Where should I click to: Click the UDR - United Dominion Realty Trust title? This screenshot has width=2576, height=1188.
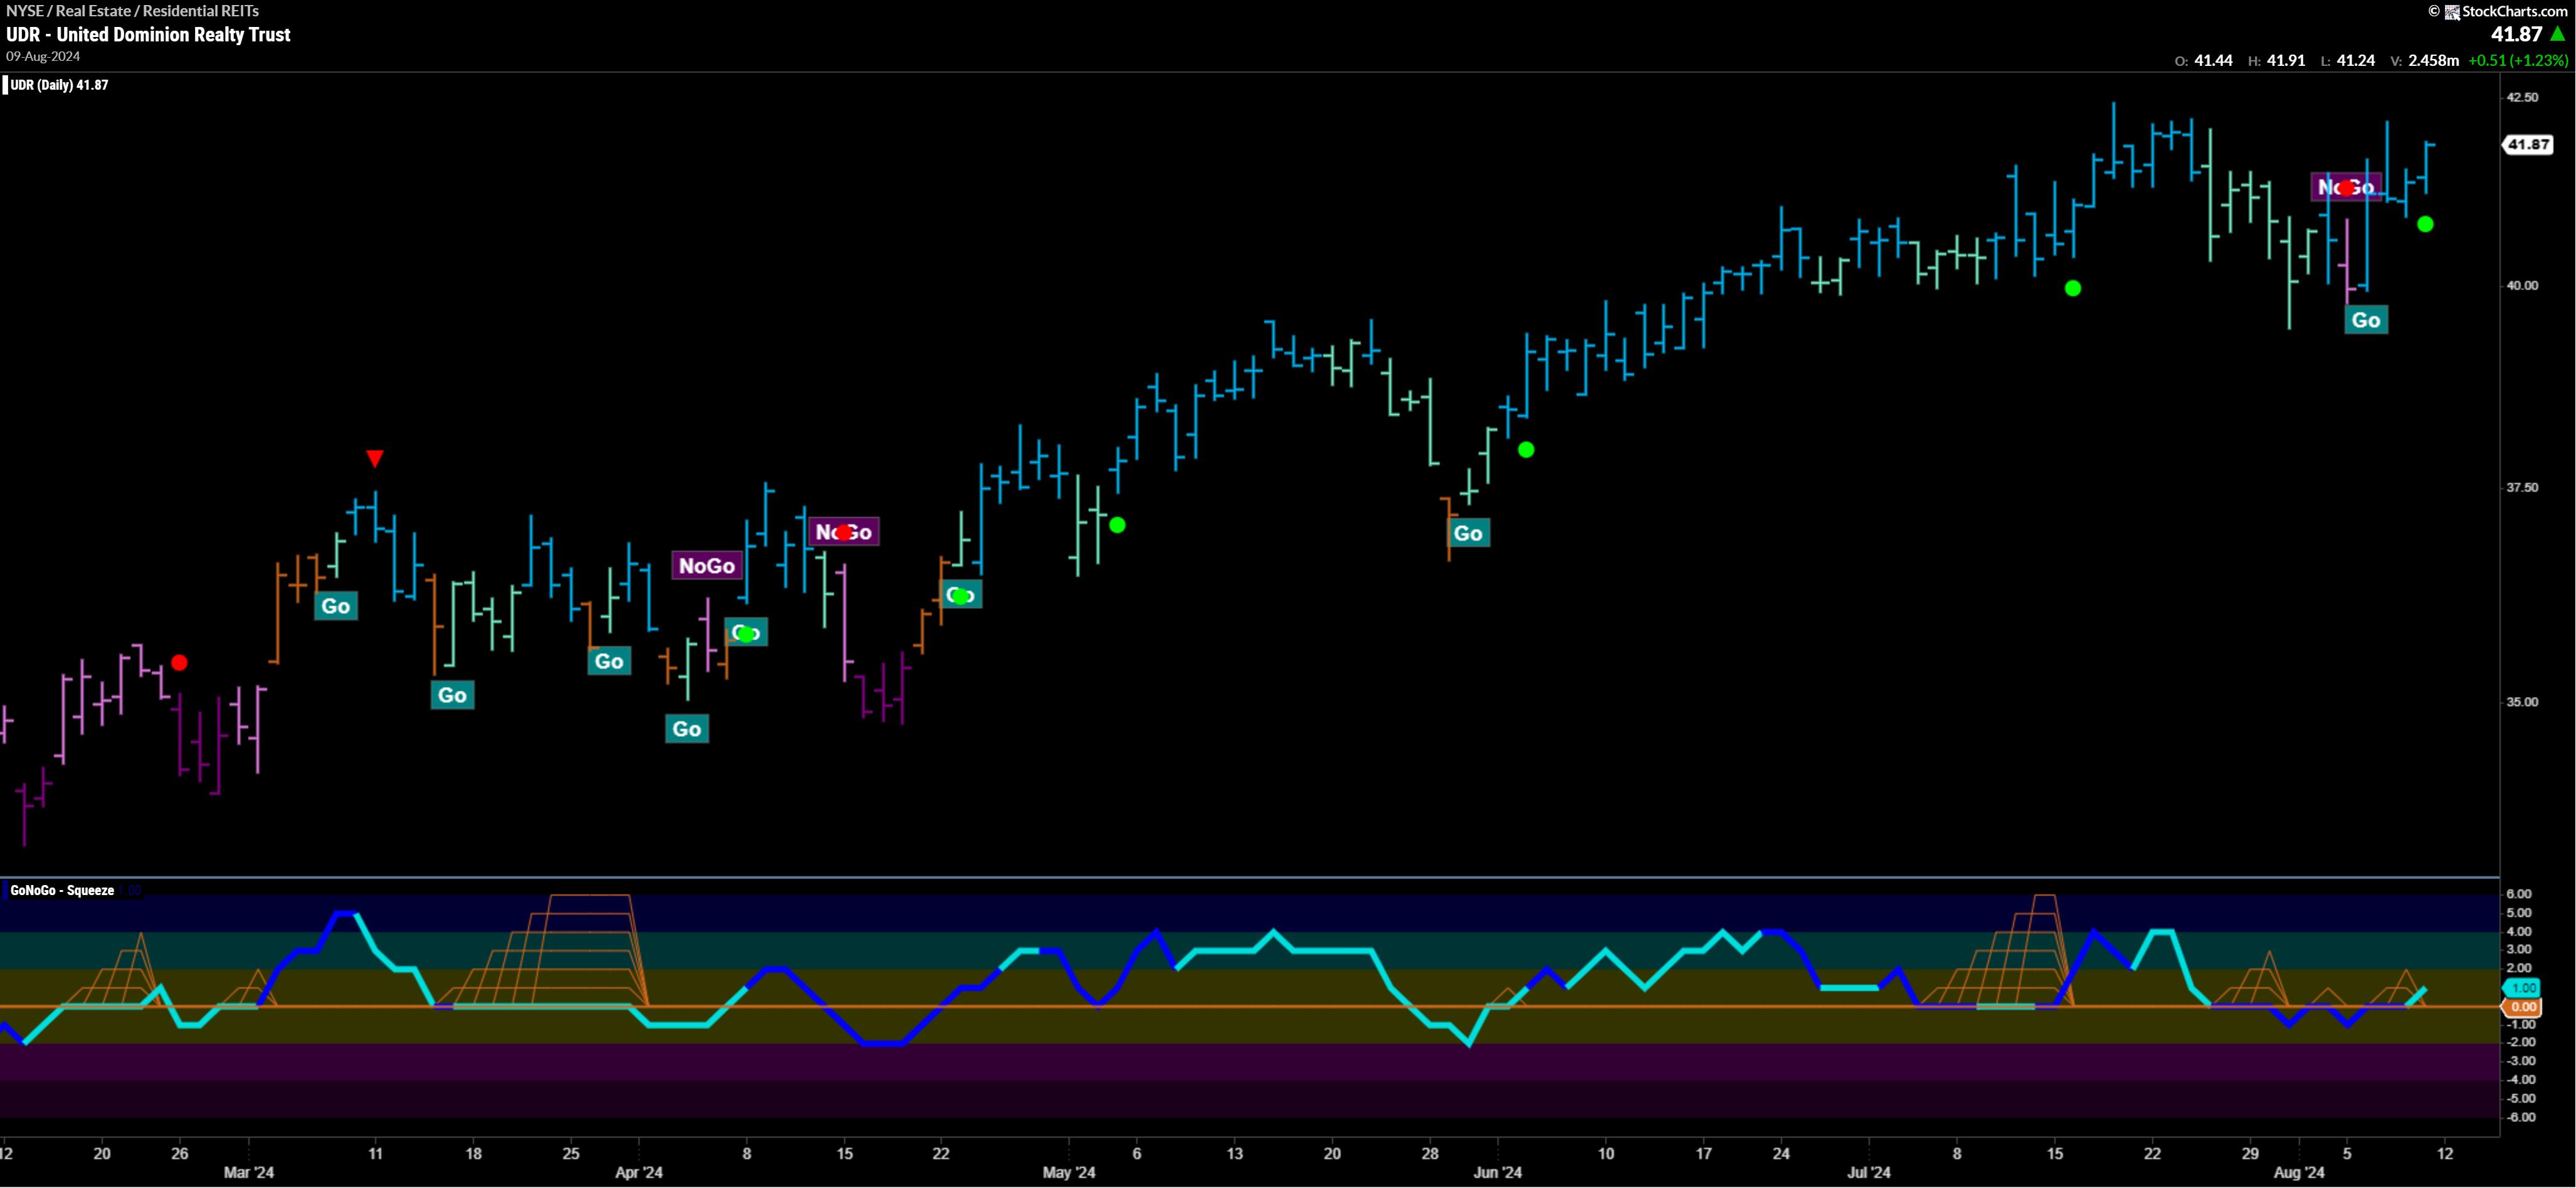coord(148,34)
